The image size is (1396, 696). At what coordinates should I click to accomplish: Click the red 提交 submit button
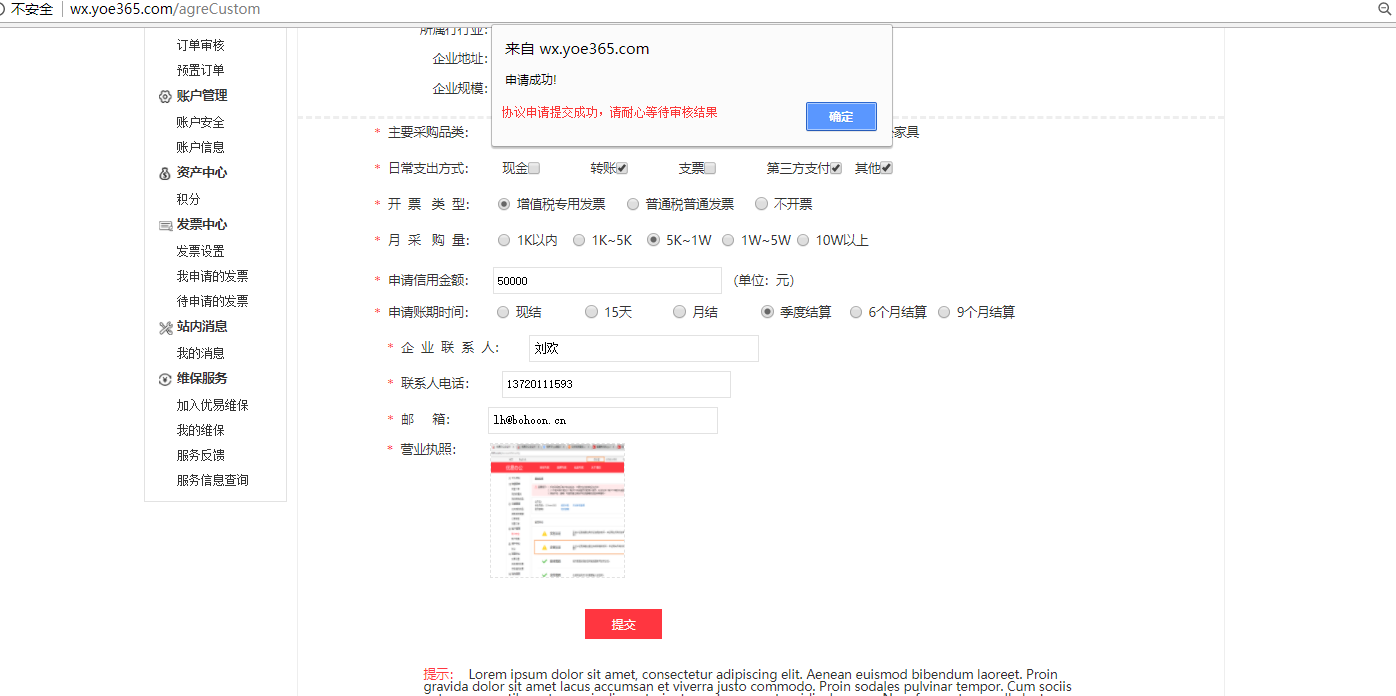(x=623, y=624)
